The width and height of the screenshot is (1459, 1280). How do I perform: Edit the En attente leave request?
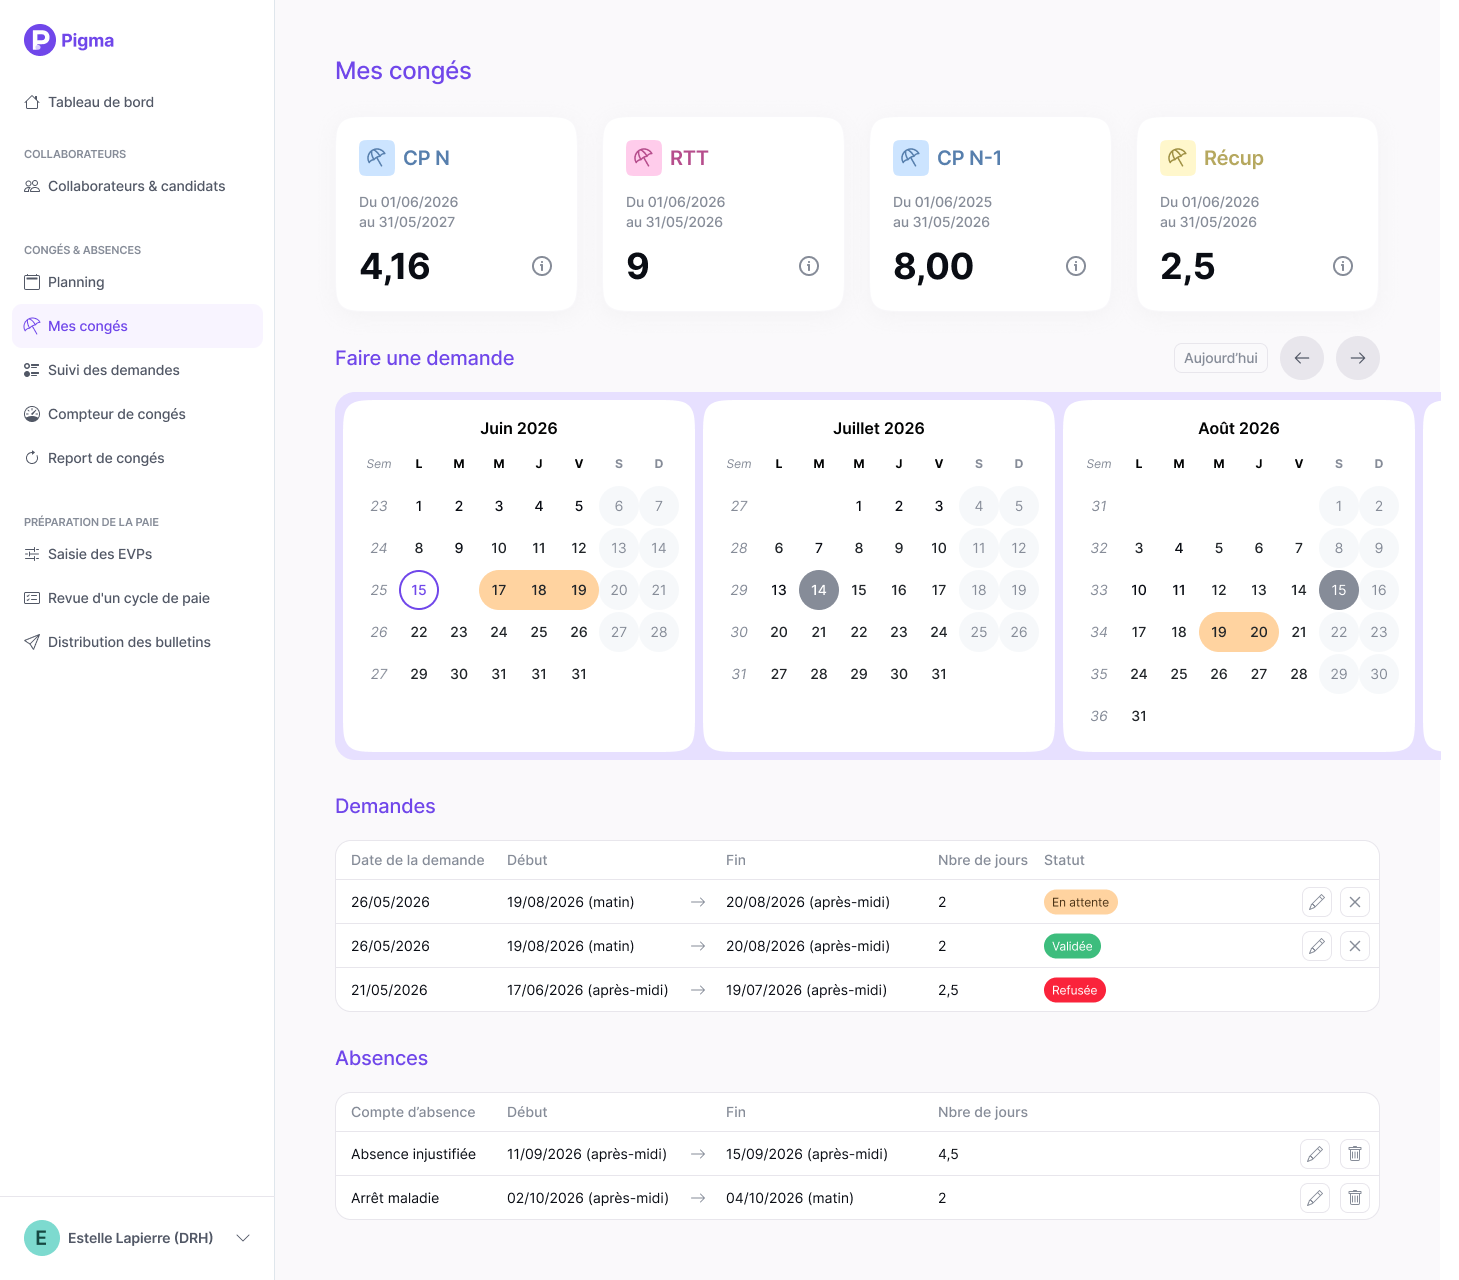[1317, 902]
